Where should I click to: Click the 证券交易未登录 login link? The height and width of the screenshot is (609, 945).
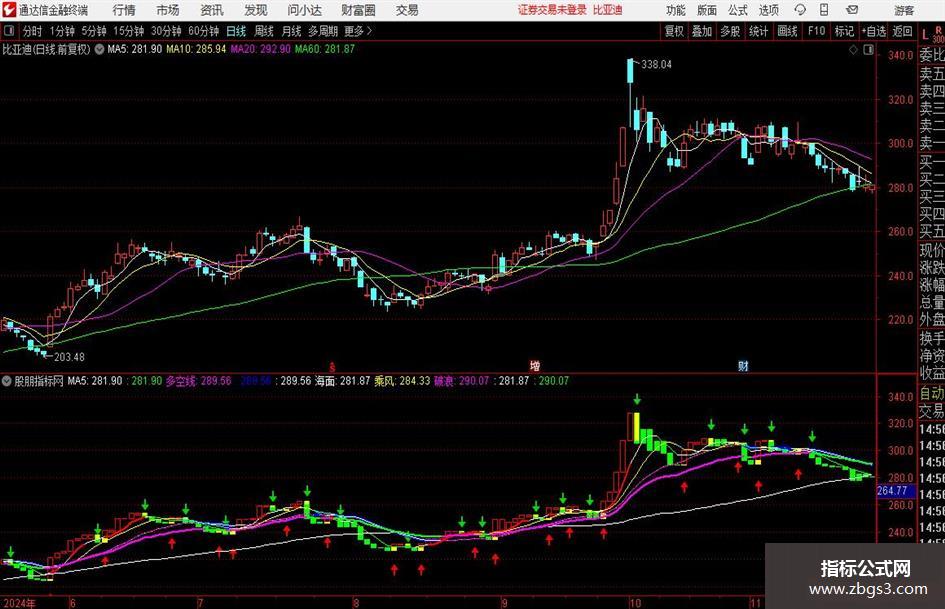click(552, 10)
